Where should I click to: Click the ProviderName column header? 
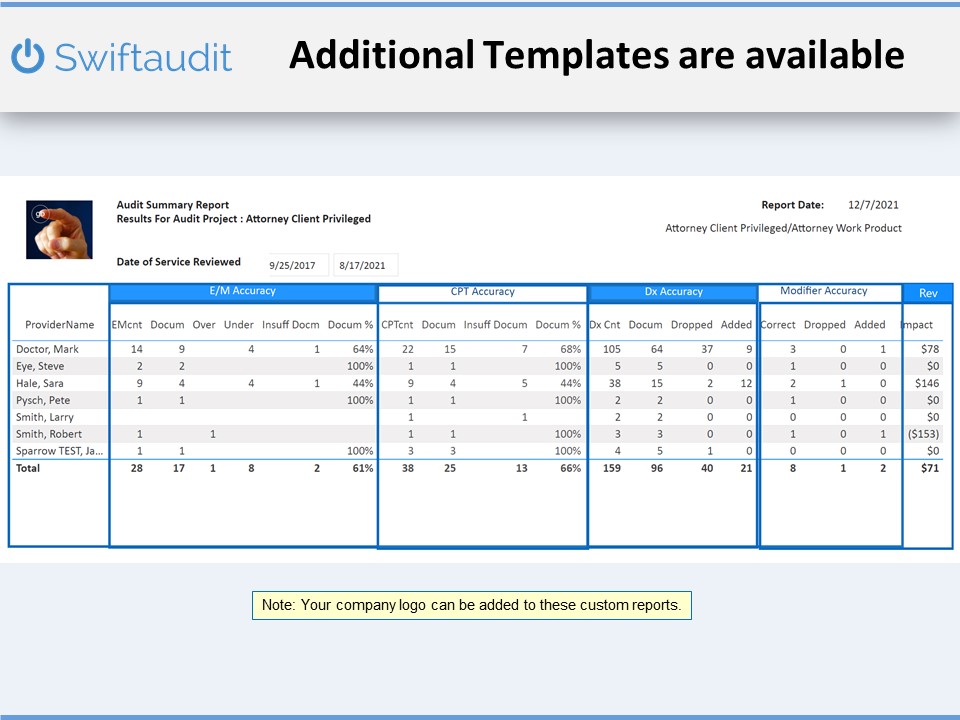(59, 325)
